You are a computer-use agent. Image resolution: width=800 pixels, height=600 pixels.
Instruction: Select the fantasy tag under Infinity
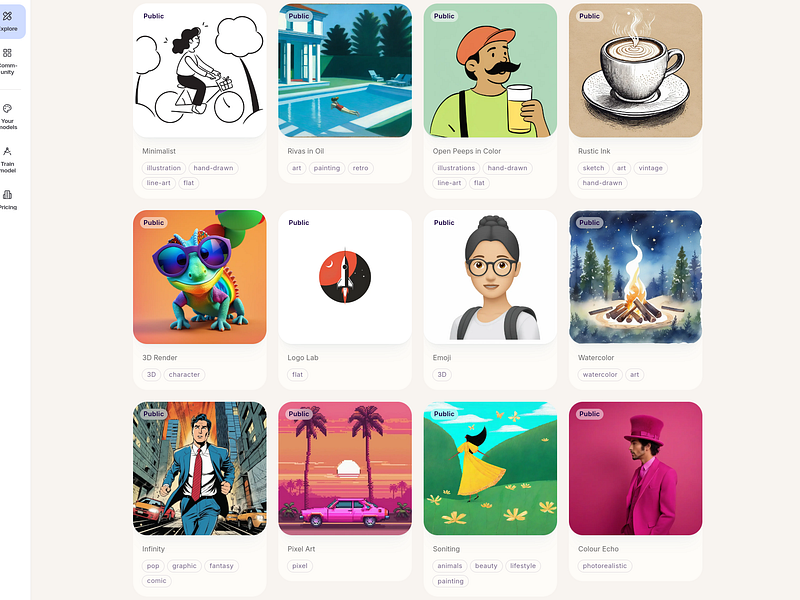point(221,566)
